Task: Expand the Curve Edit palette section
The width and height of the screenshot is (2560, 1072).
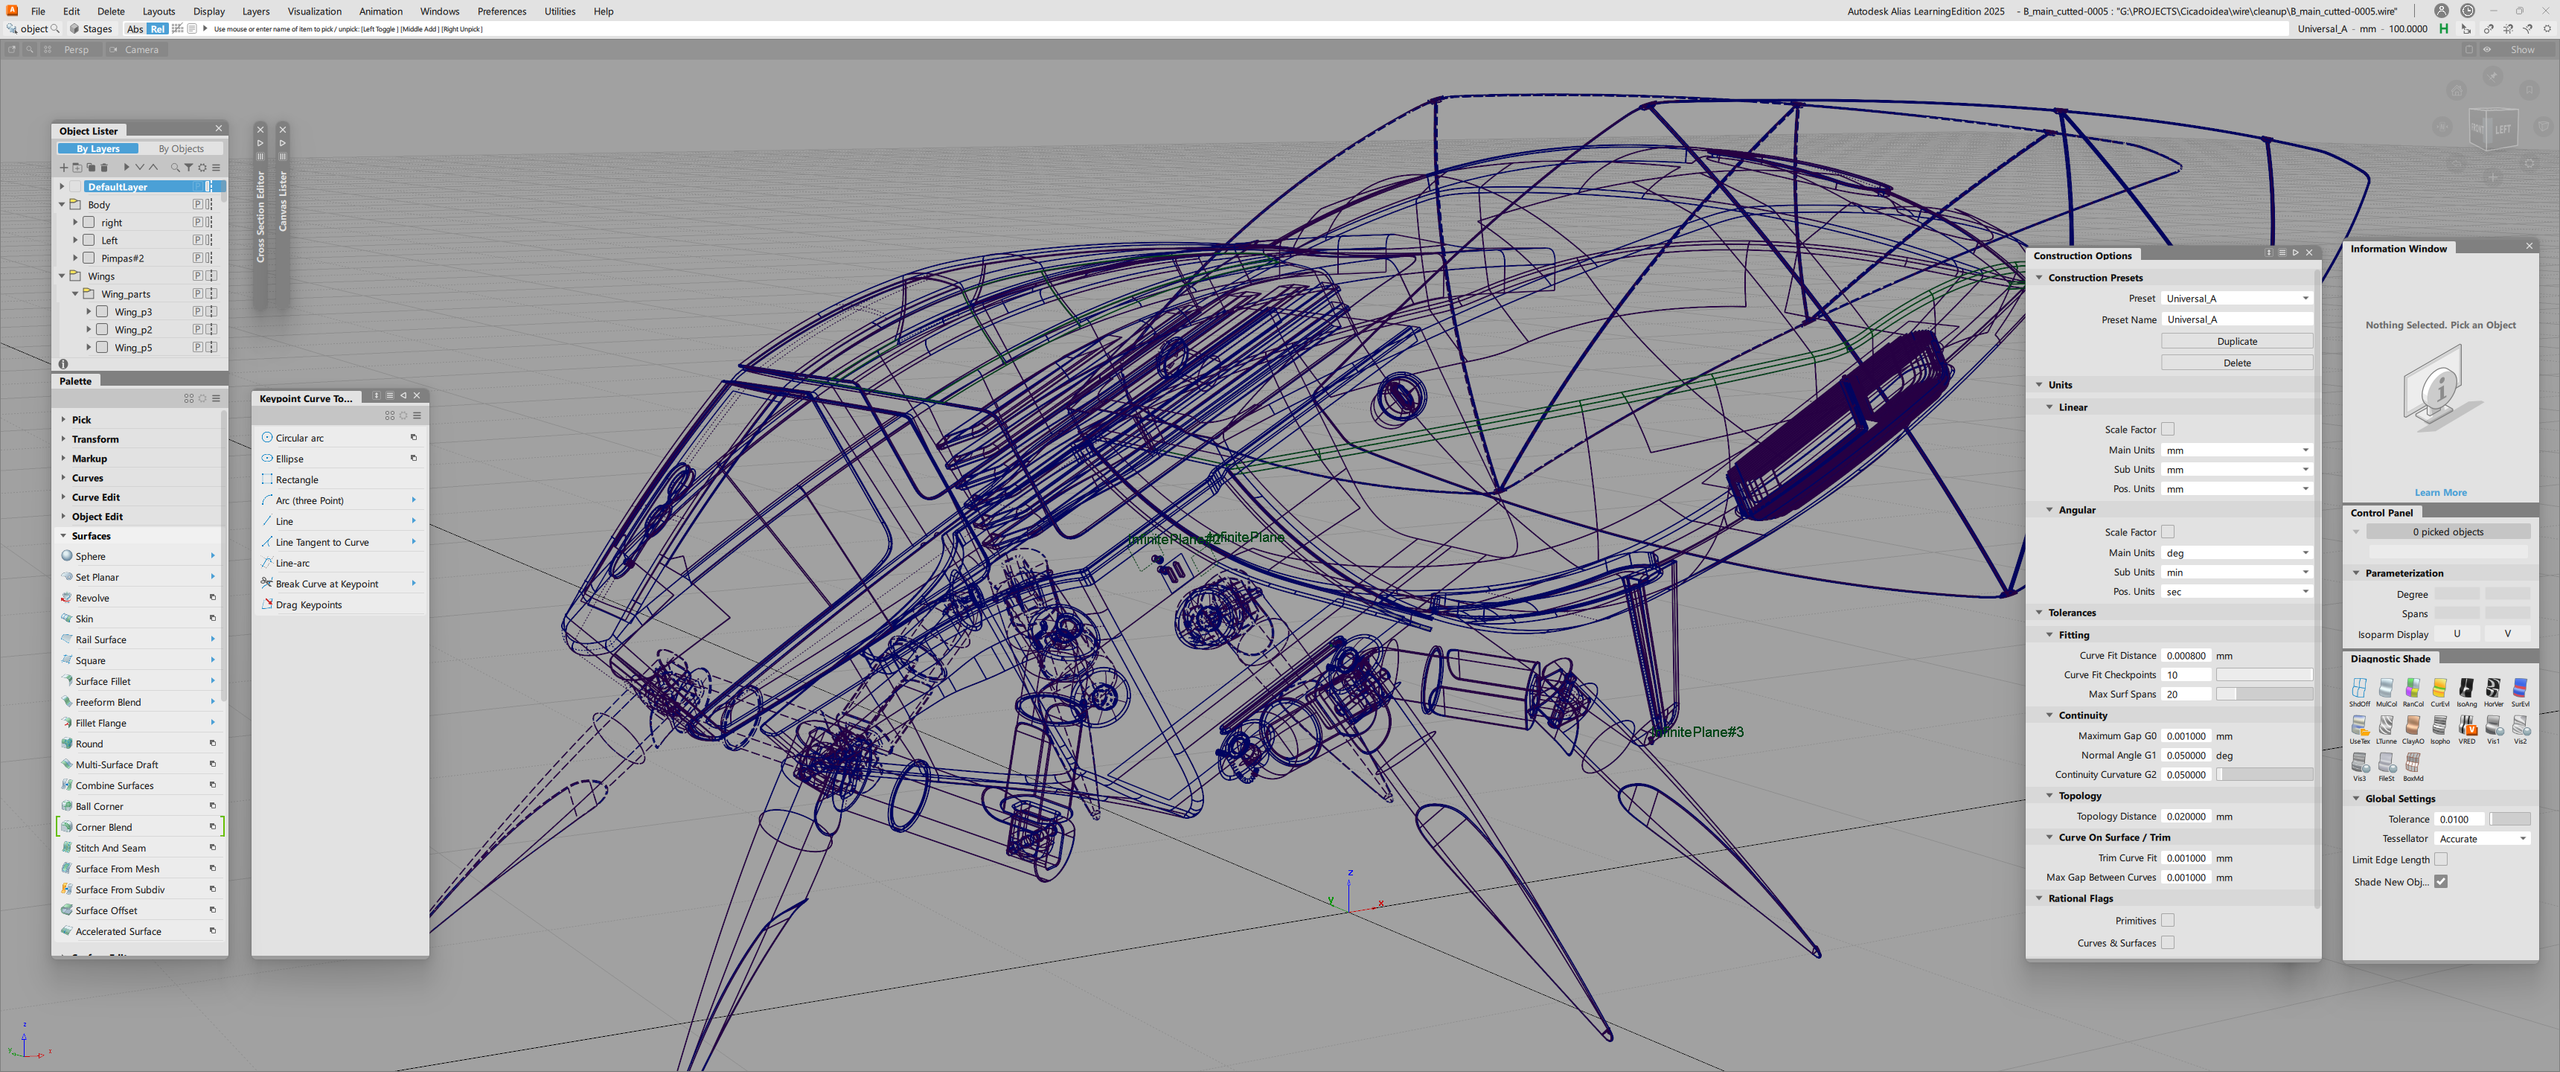Action: 95,497
